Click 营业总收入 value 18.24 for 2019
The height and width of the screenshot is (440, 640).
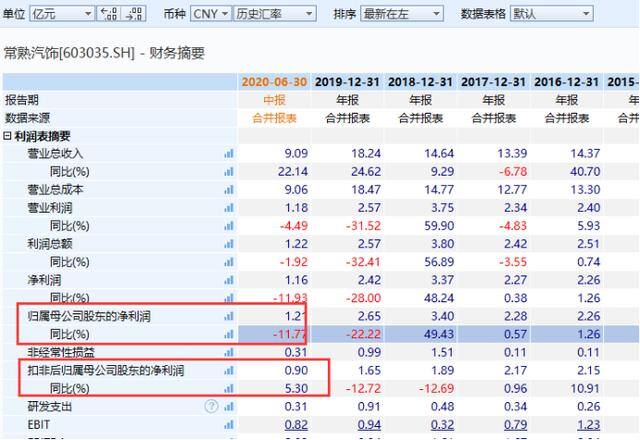[x=366, y=153]
